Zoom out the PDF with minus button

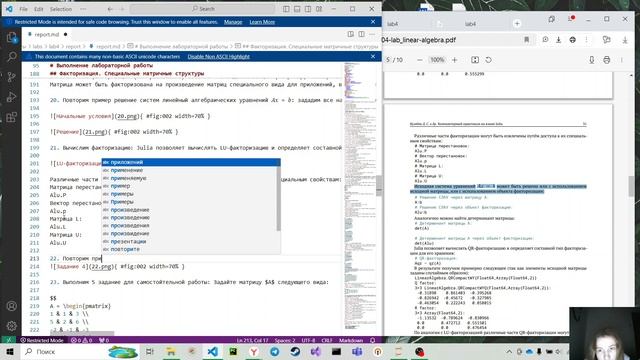pos(420,60)
